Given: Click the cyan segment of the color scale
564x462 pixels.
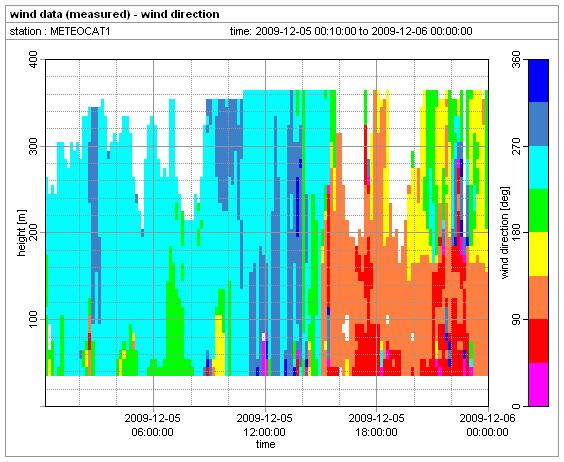Looking at the screenshot, I should click(x=538, y=168).
